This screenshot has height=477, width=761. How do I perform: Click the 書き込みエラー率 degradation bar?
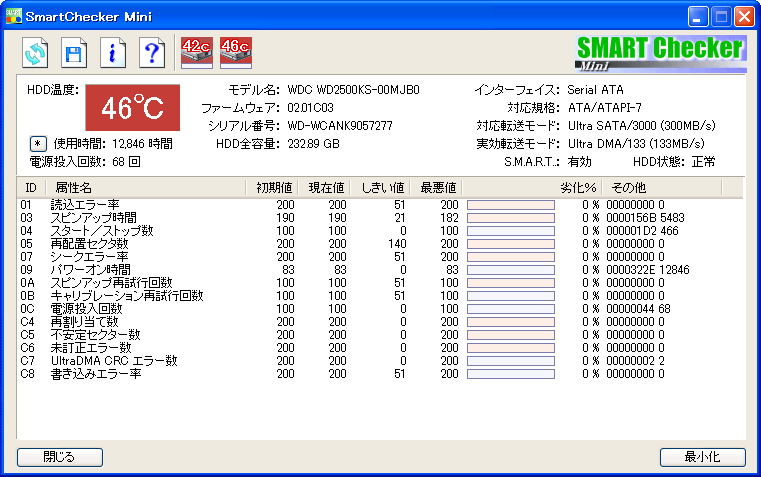click(x=511, y=374)
